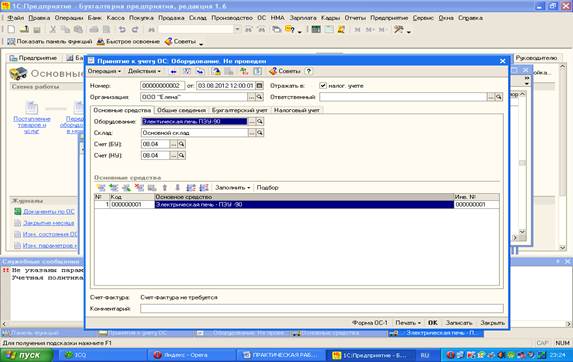Click the sort ascending icon in table toolbar
The image size is (573, 362).
(191, 188)
